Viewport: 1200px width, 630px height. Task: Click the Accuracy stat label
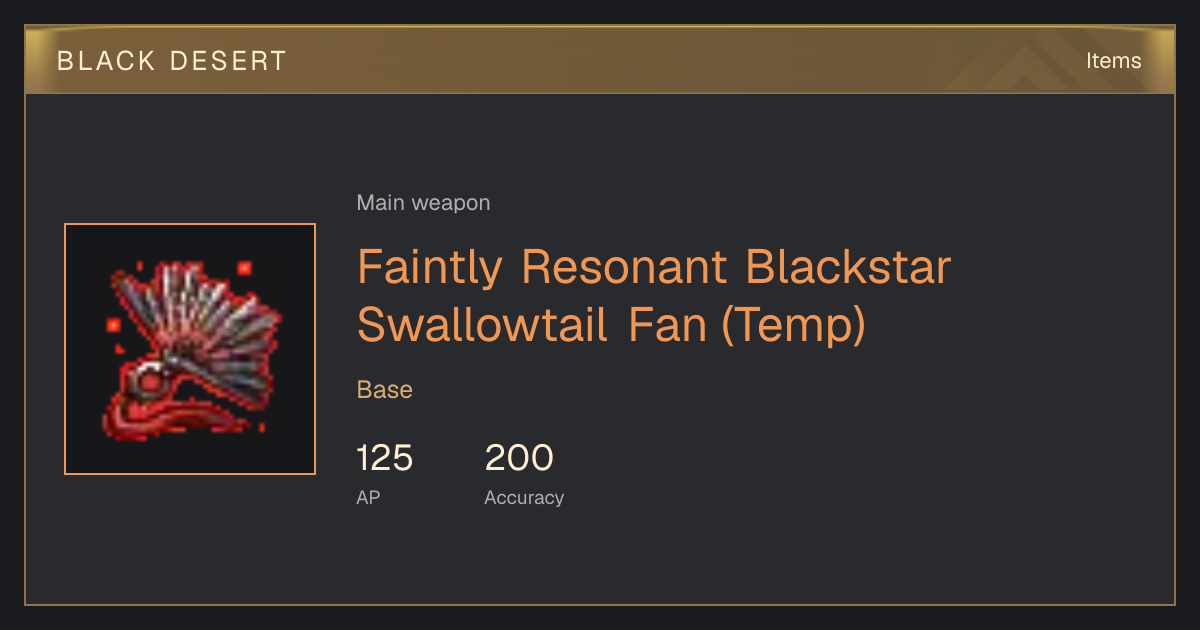tap(524, 497)
